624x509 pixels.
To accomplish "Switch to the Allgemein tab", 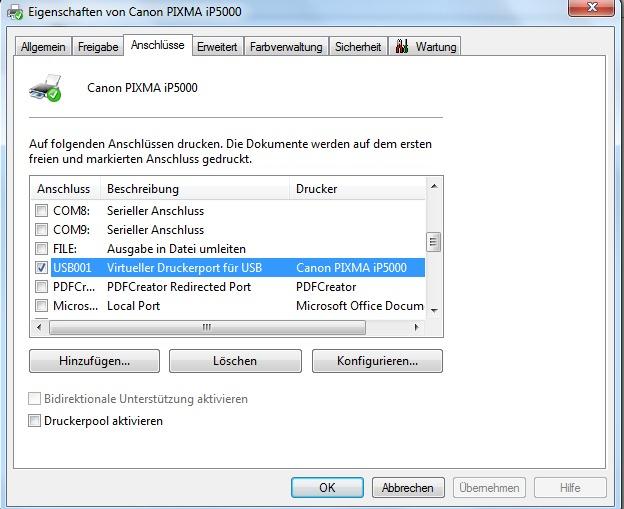I will click(43, 47).
